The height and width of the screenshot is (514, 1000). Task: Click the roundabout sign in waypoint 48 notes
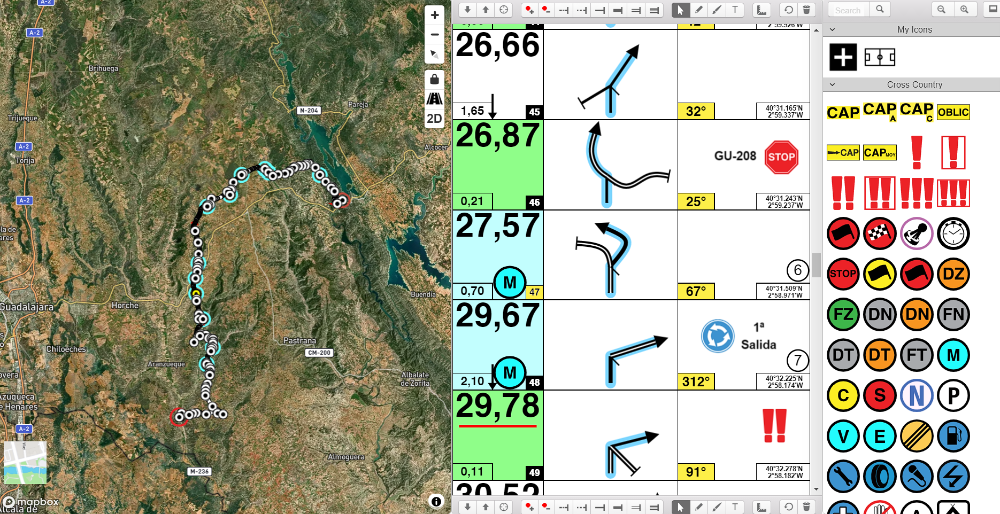point(717,336)
